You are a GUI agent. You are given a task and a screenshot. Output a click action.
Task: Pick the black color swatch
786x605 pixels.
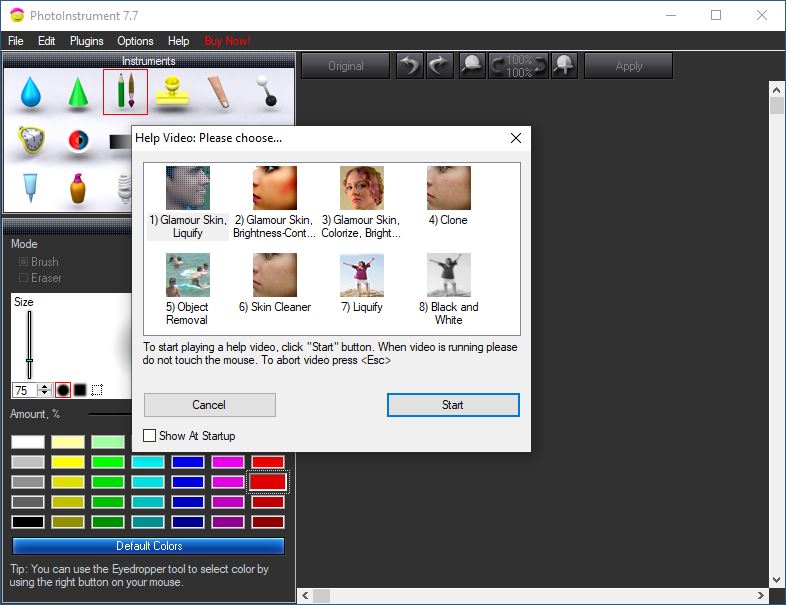(x=28, y=522)
